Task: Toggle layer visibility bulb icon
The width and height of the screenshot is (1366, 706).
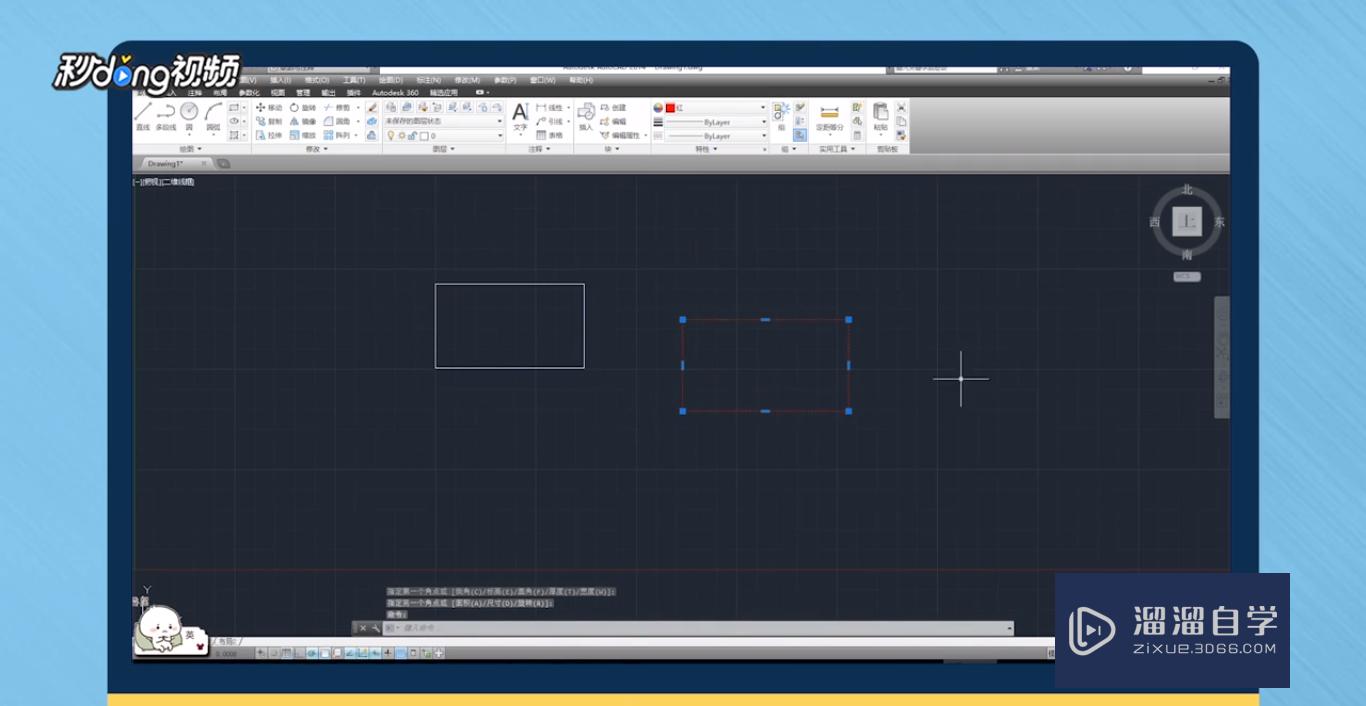Action: tap(392, 136)
